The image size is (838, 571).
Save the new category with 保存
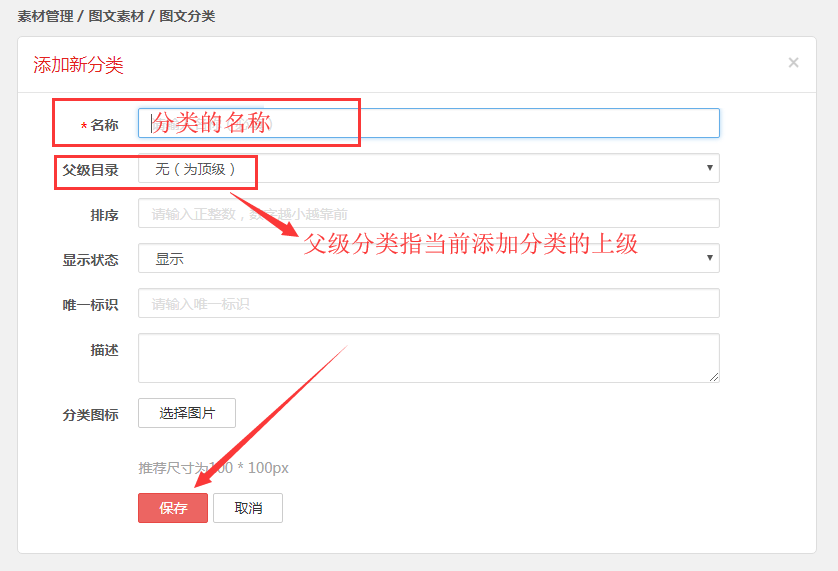(173, 508)
